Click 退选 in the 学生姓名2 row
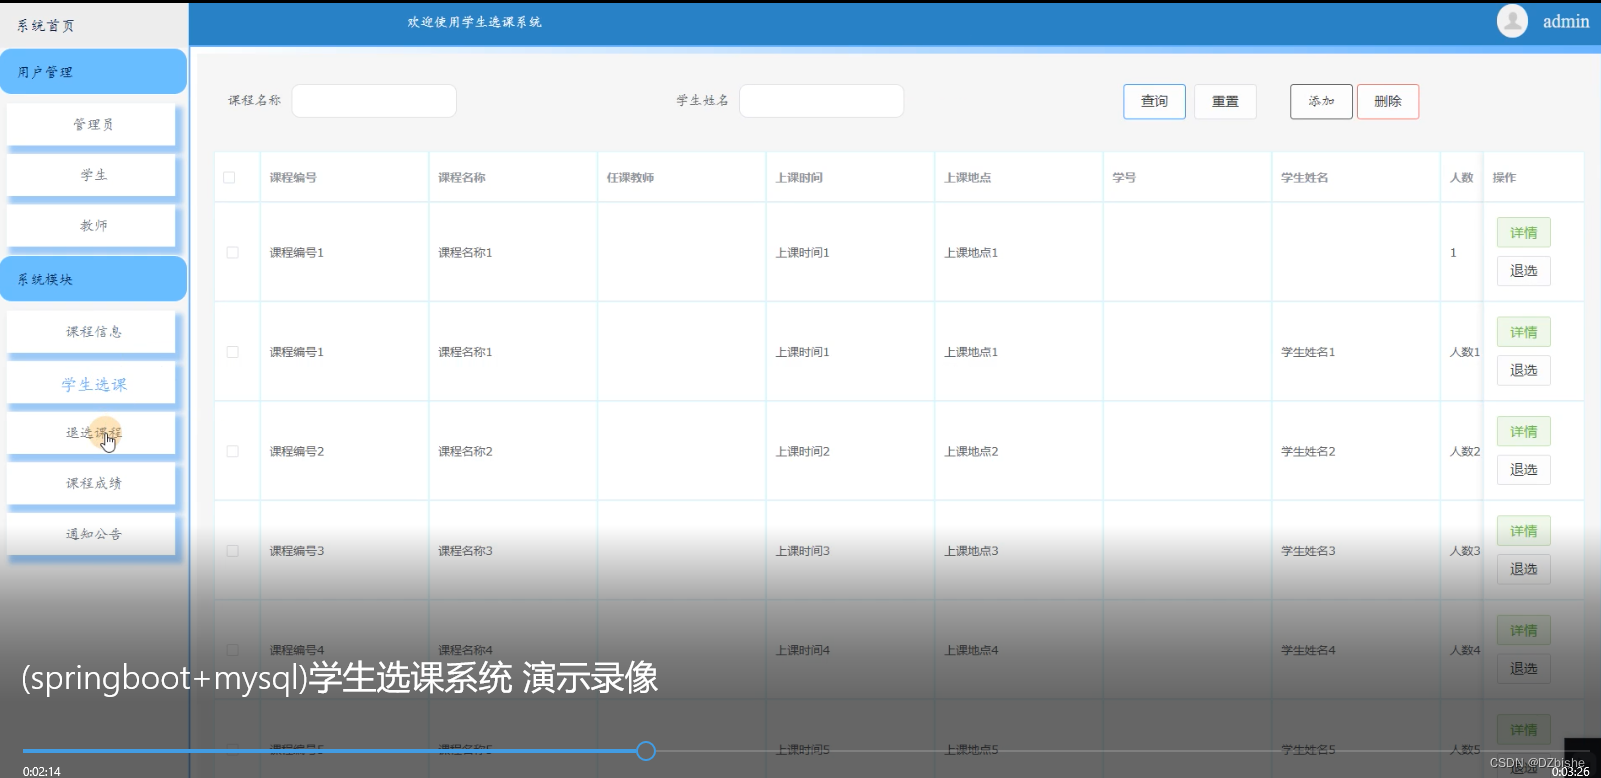This screenshot has width=1601, height=778. 1523,469
